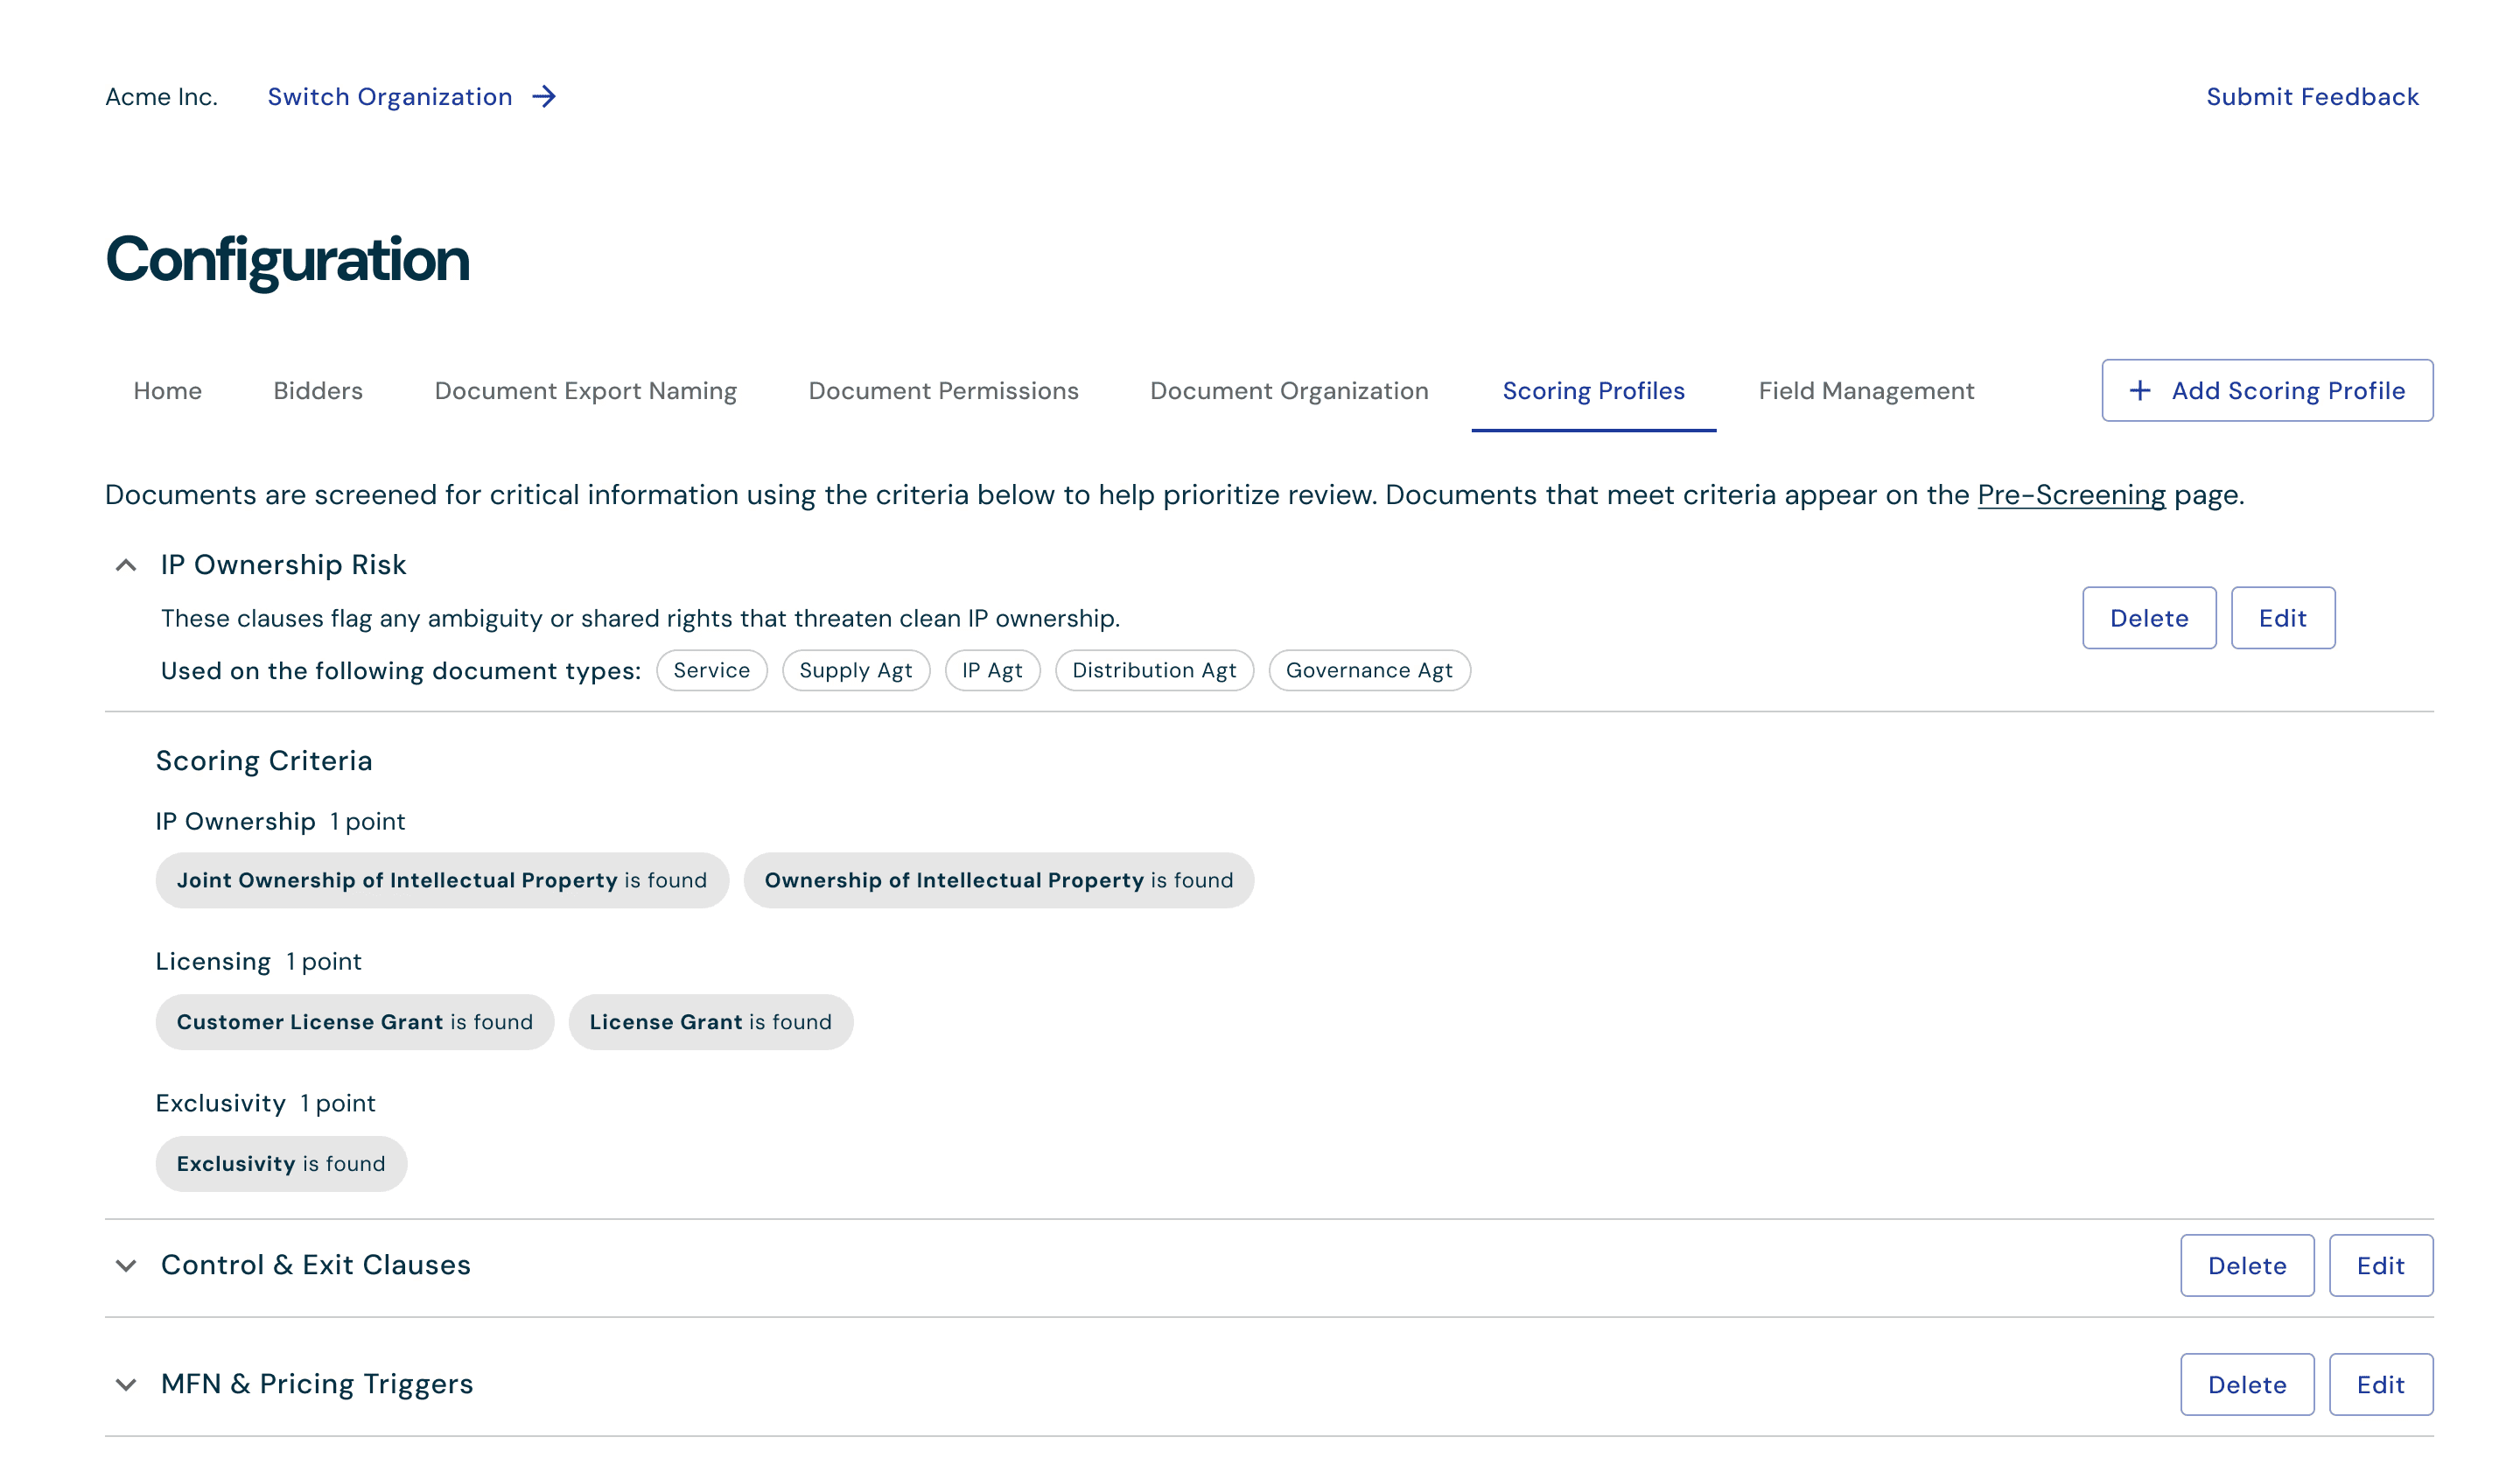Edit the IP Ownership Risk profile
Screen dimensions: 2520x1472
[x=2282, y=618]
